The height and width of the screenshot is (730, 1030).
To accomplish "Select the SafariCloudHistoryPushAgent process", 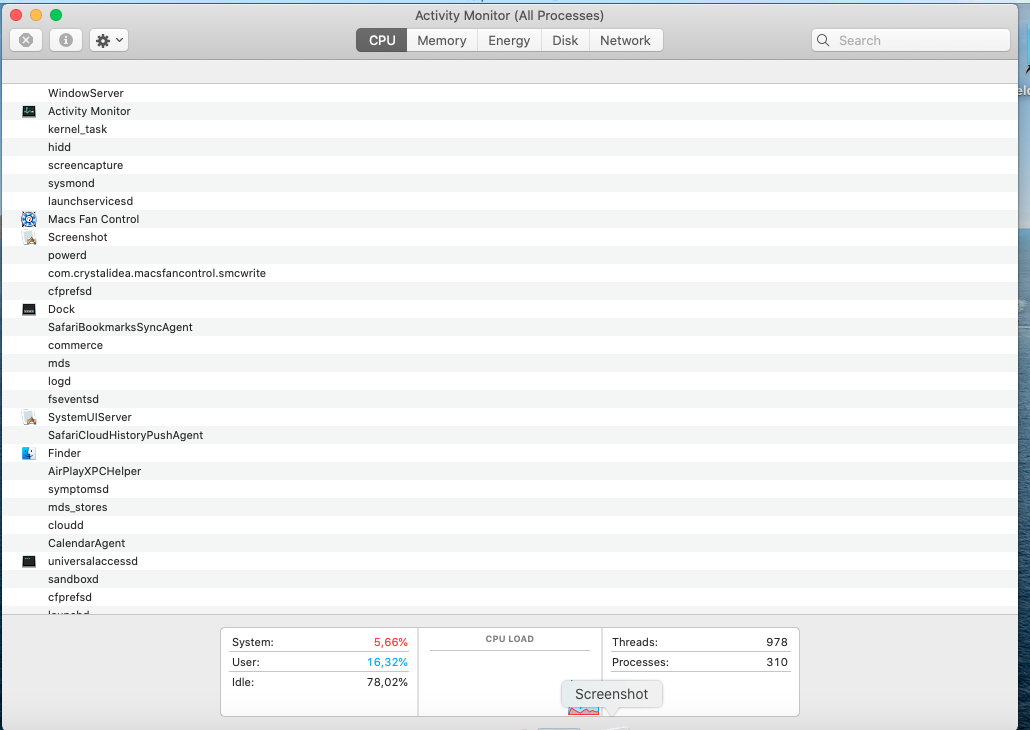I will pos(125,435).
